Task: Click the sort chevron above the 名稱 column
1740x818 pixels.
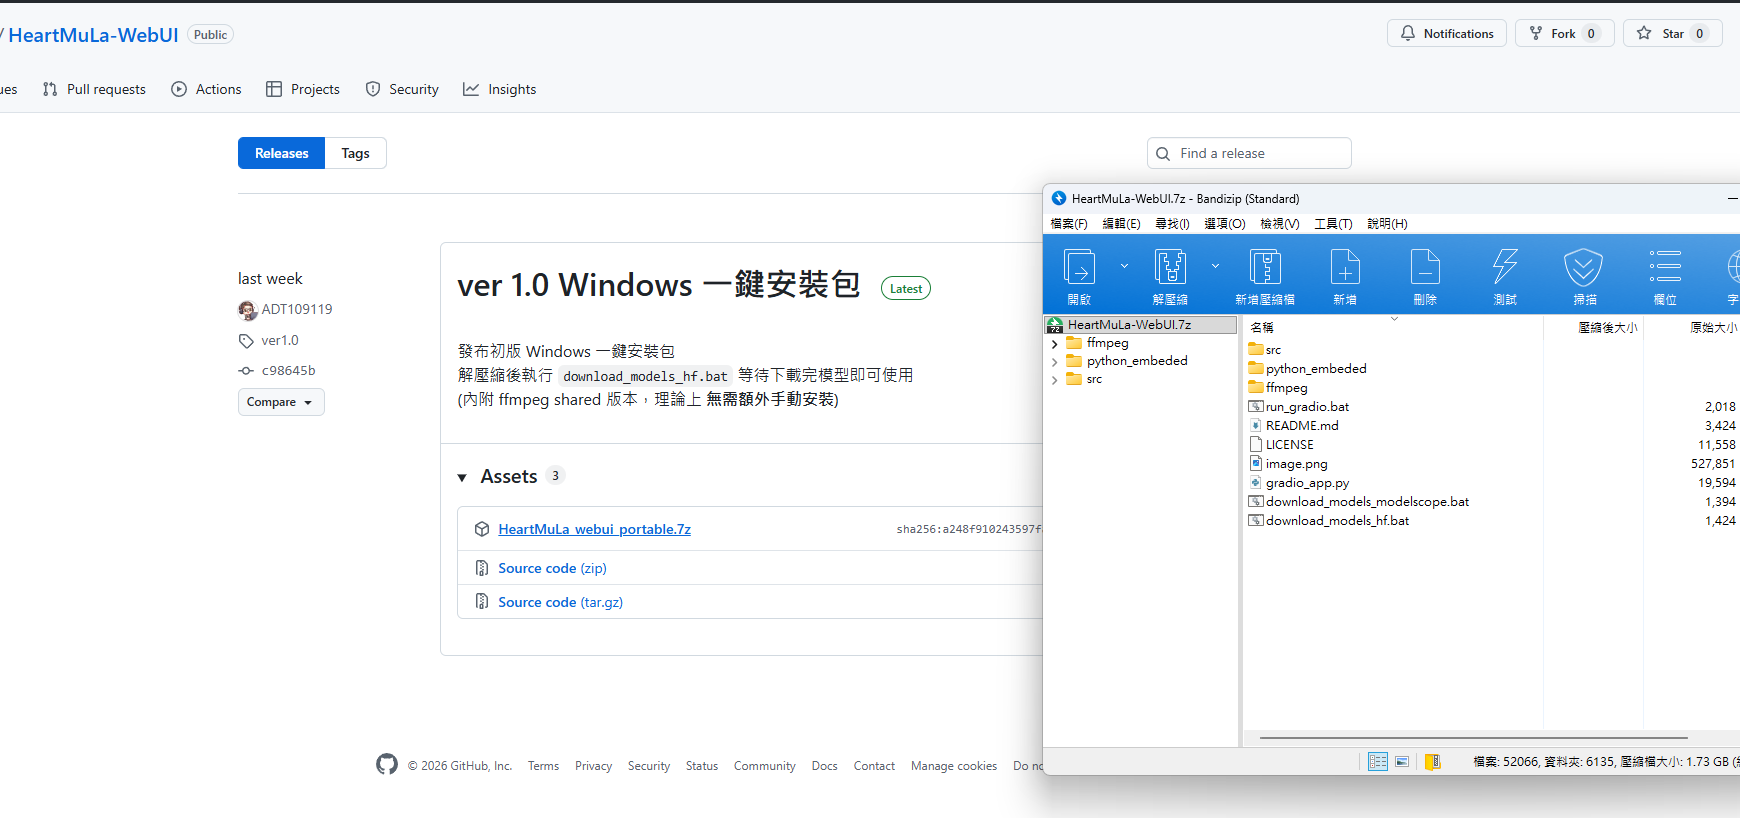Action: click(x=1394, y=319)
